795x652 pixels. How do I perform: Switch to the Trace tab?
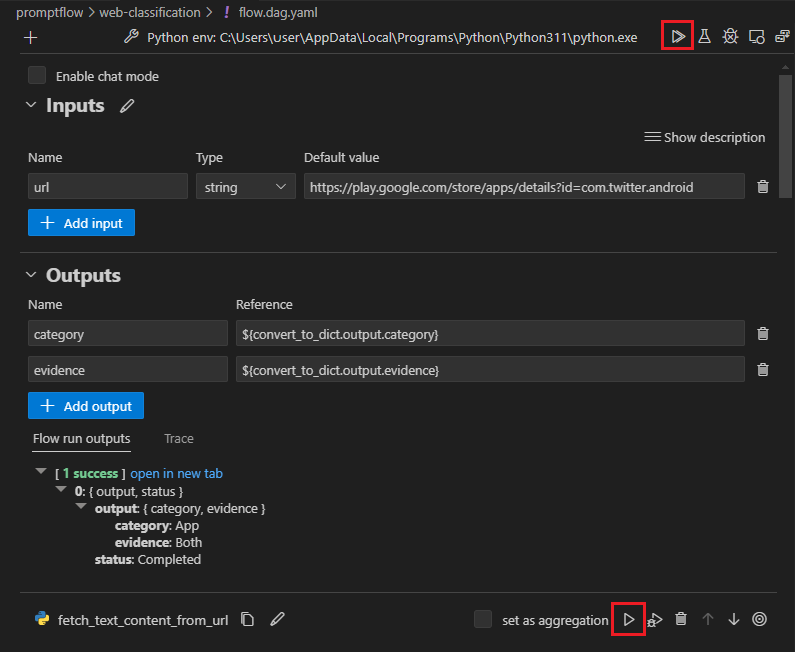pyautogui.click(x=179, y=439)
